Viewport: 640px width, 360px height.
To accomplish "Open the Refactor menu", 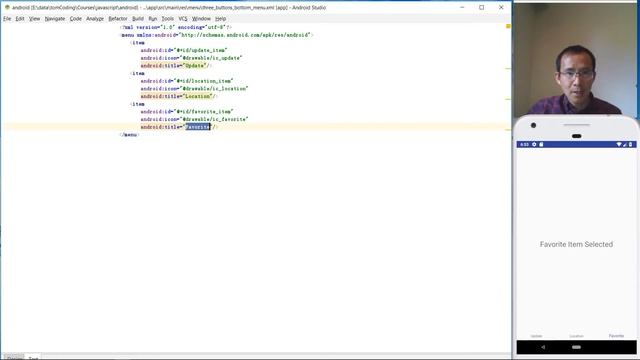I will tap(118, 19).
